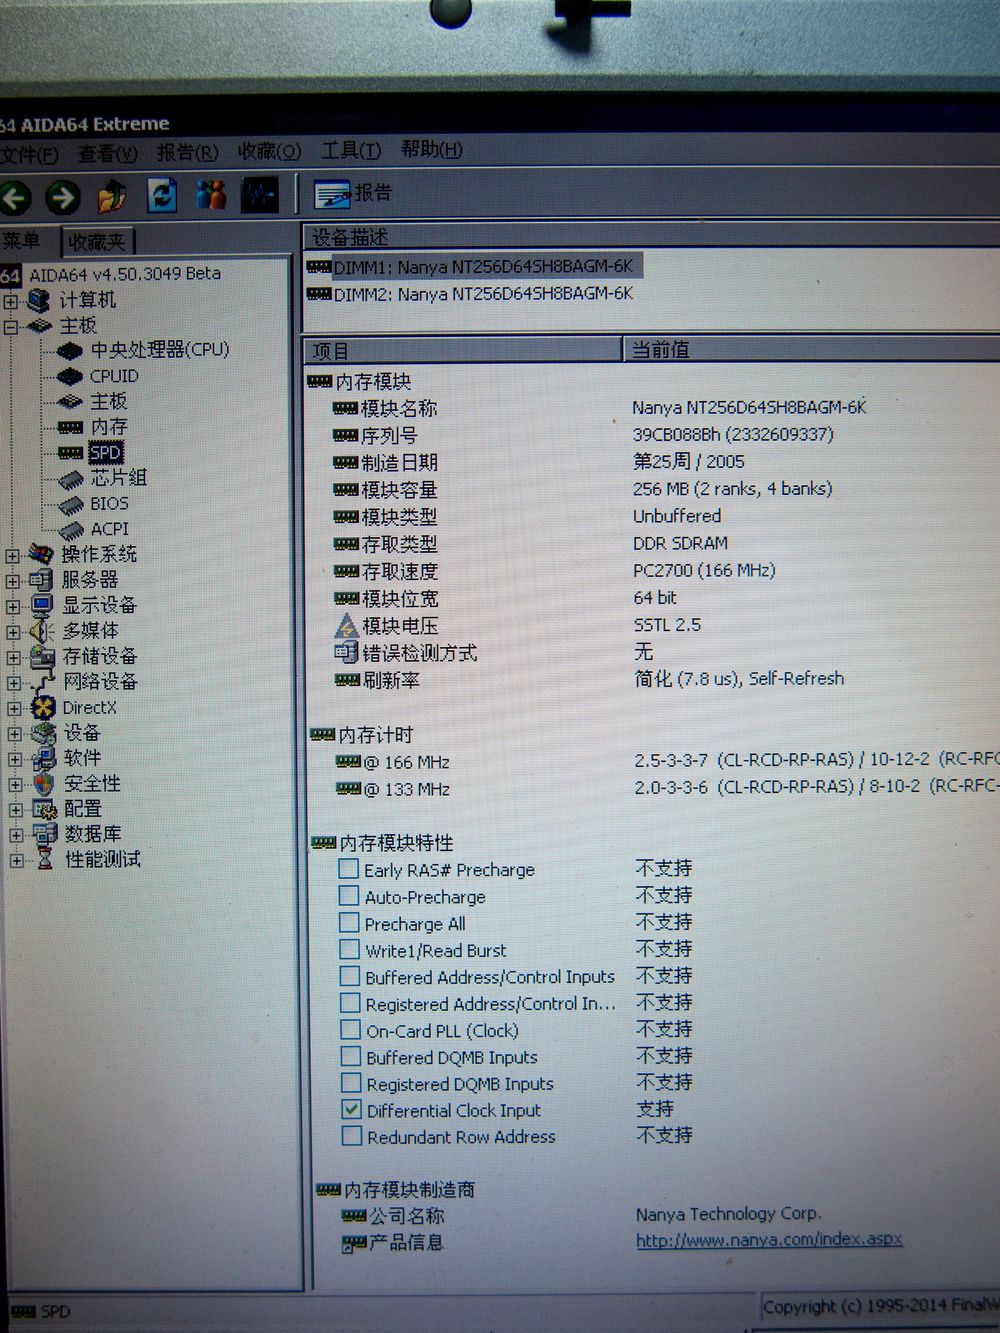The height and width of the screenshot is (1333, 1000).
Task: Click the 服务器 tree icon
Action: tap(41, 580)
